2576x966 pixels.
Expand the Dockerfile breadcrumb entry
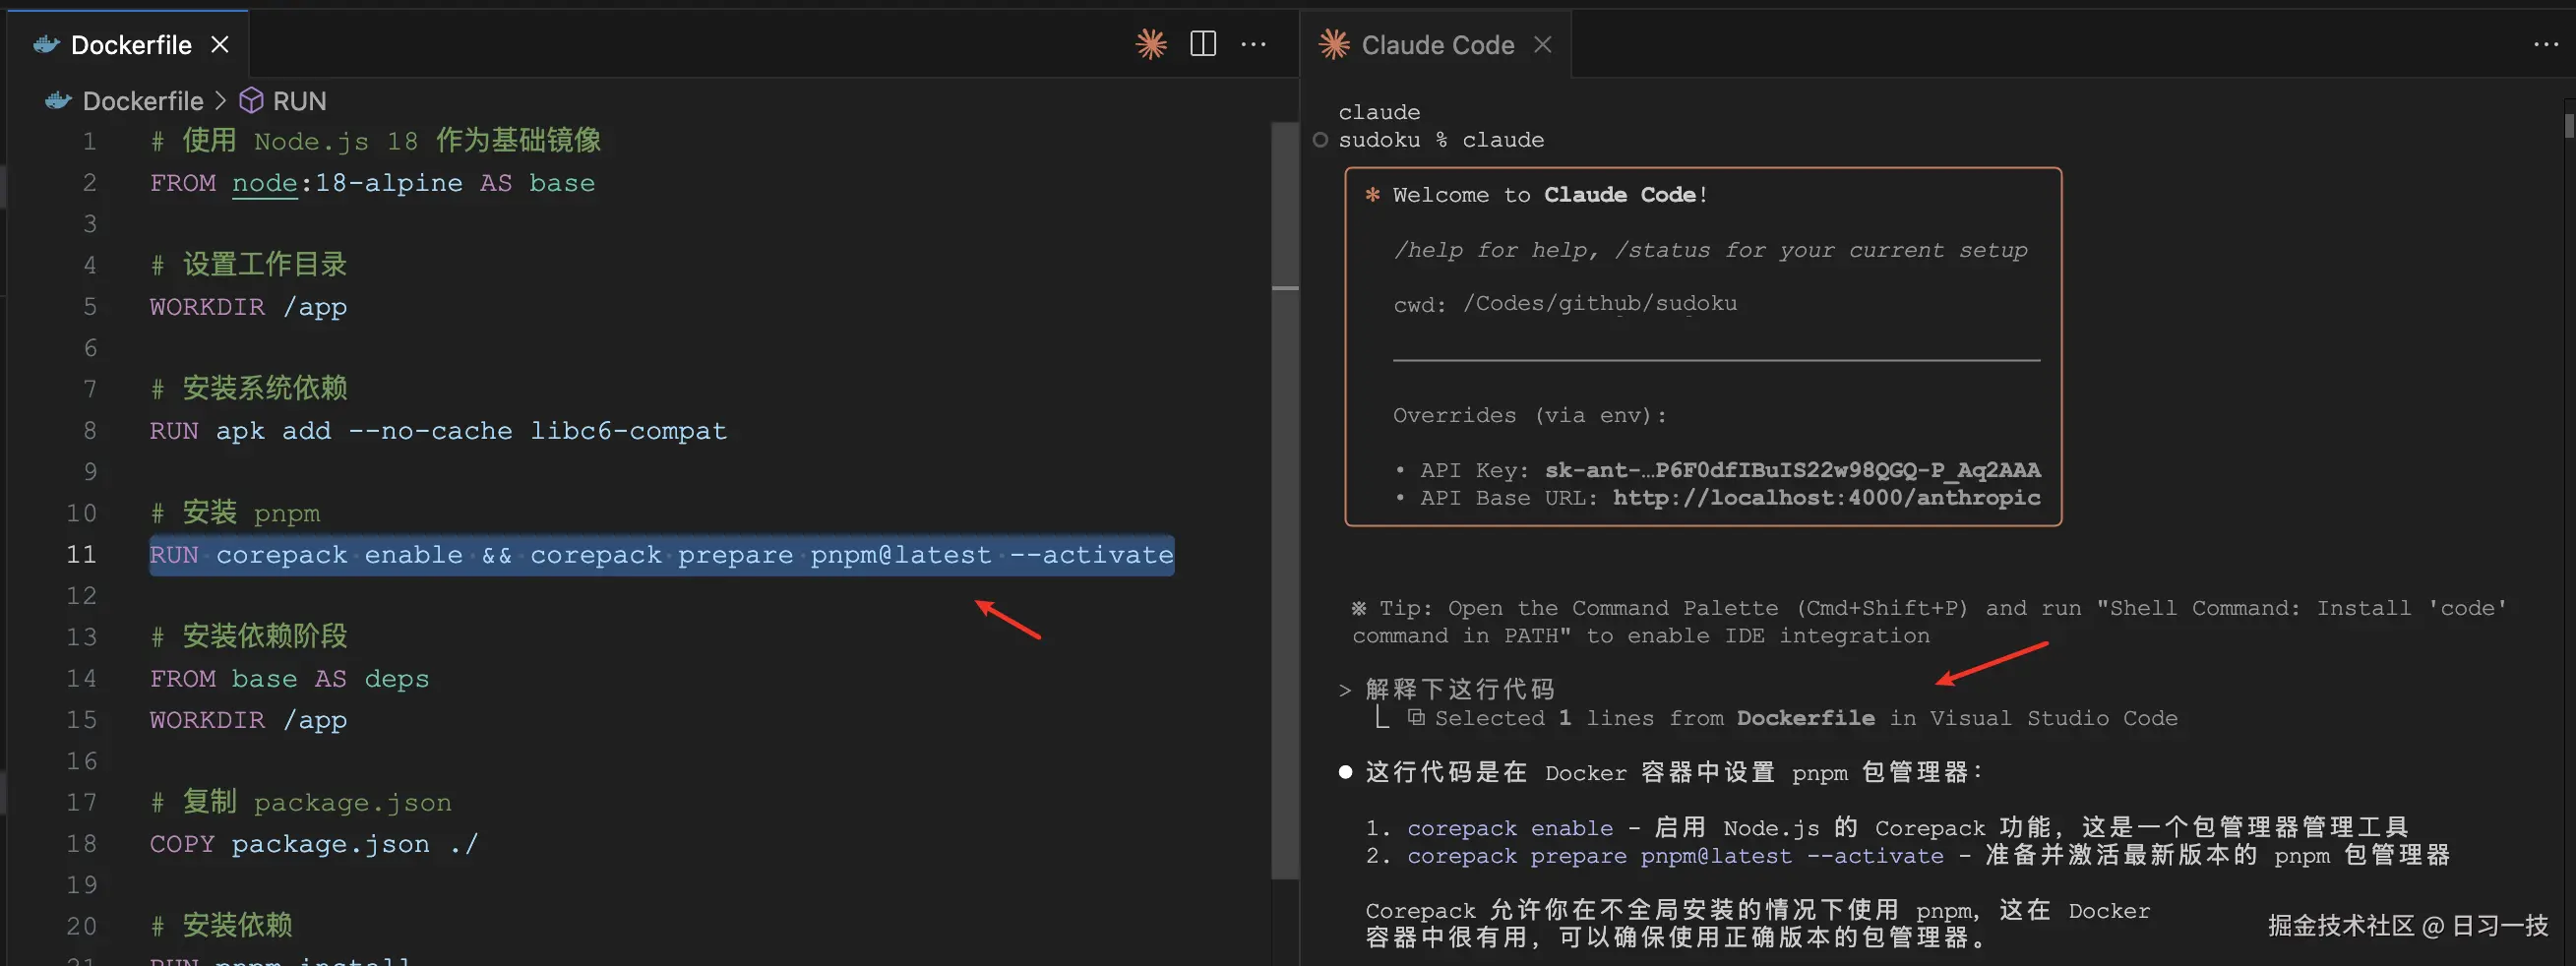coord(142,100)
